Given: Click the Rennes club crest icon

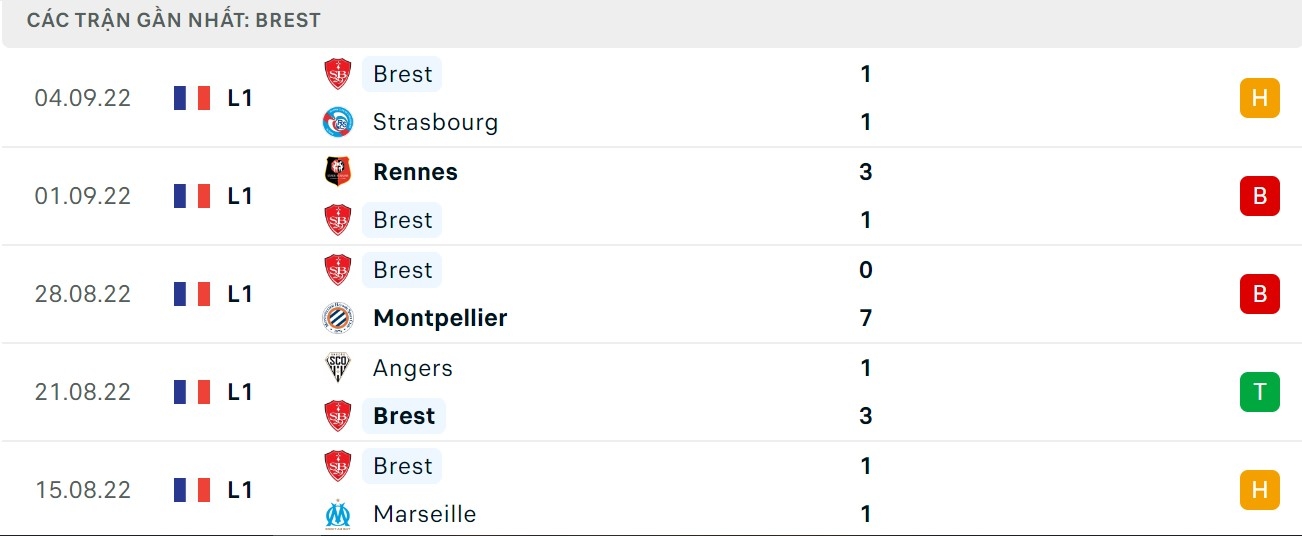Looking at the screenshot, I should click(x=338, y=172).
